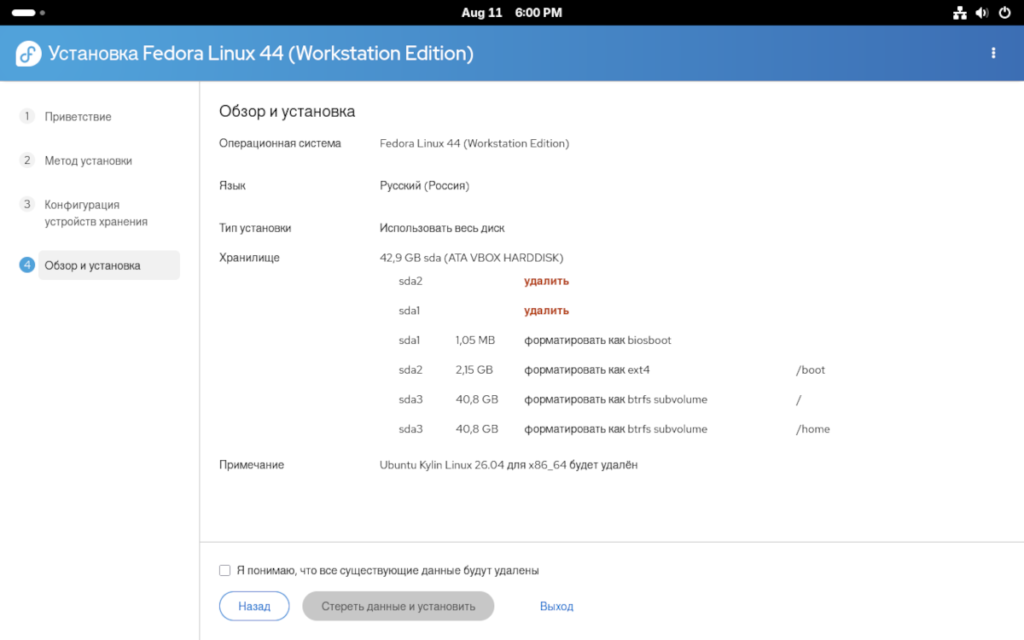Select the 'Метод установки' step in the sidebar
Screen dimensions: 1024x640
coord(88,160)
